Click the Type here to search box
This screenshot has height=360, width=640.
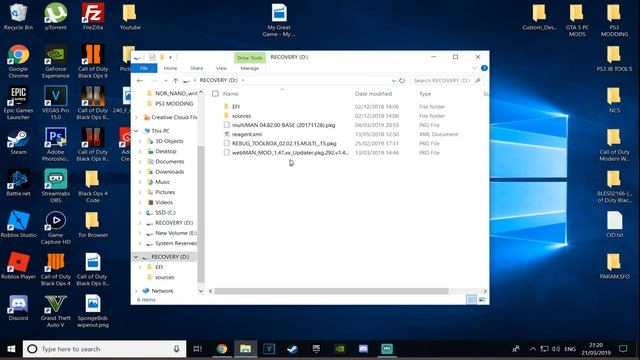[x=104, y=349]
